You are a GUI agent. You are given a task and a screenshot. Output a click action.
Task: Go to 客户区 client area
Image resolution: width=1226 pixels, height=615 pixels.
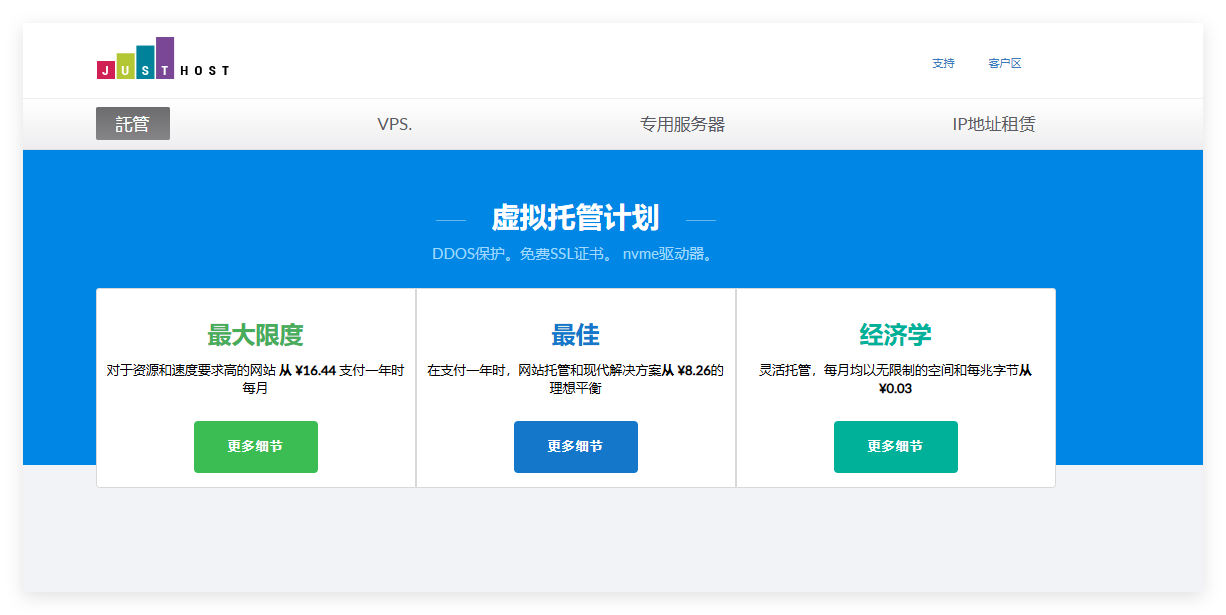point(1004,63)
